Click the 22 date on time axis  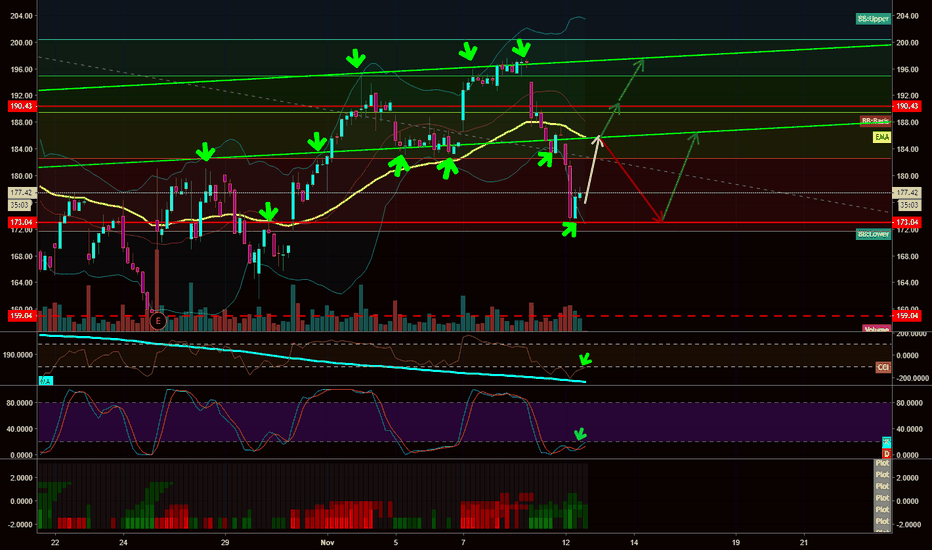55,542
